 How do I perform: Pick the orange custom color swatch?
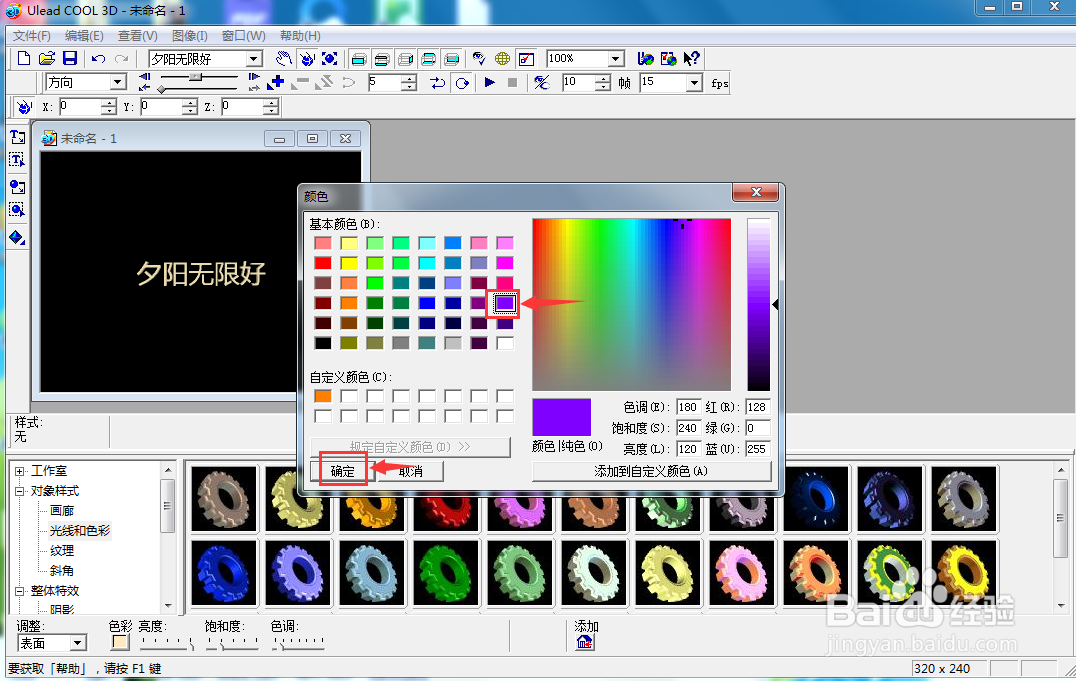point(323,396)
